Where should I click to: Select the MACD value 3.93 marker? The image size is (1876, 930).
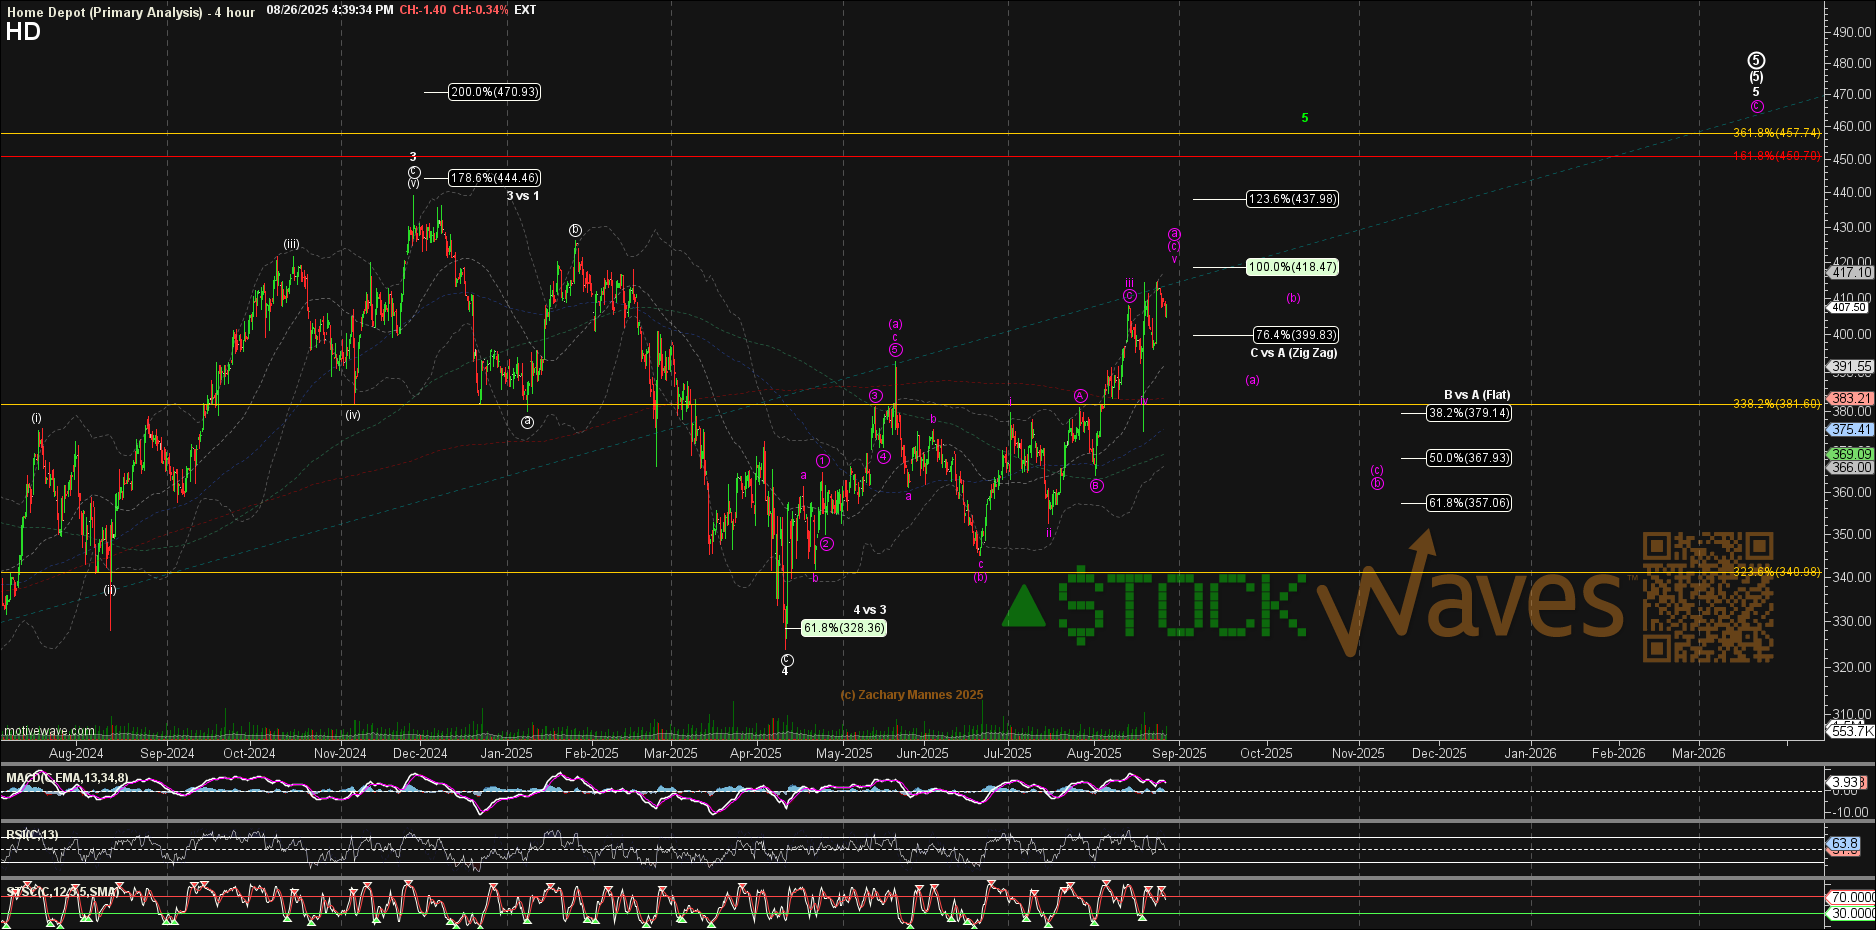coord(1845,782)
